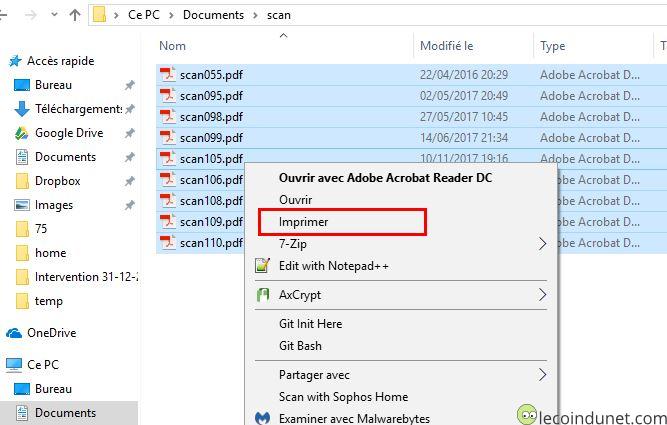Screen dimensions: 667x425
Task: Select the file name scan099.pdf
Action: (x=211, y=138)
